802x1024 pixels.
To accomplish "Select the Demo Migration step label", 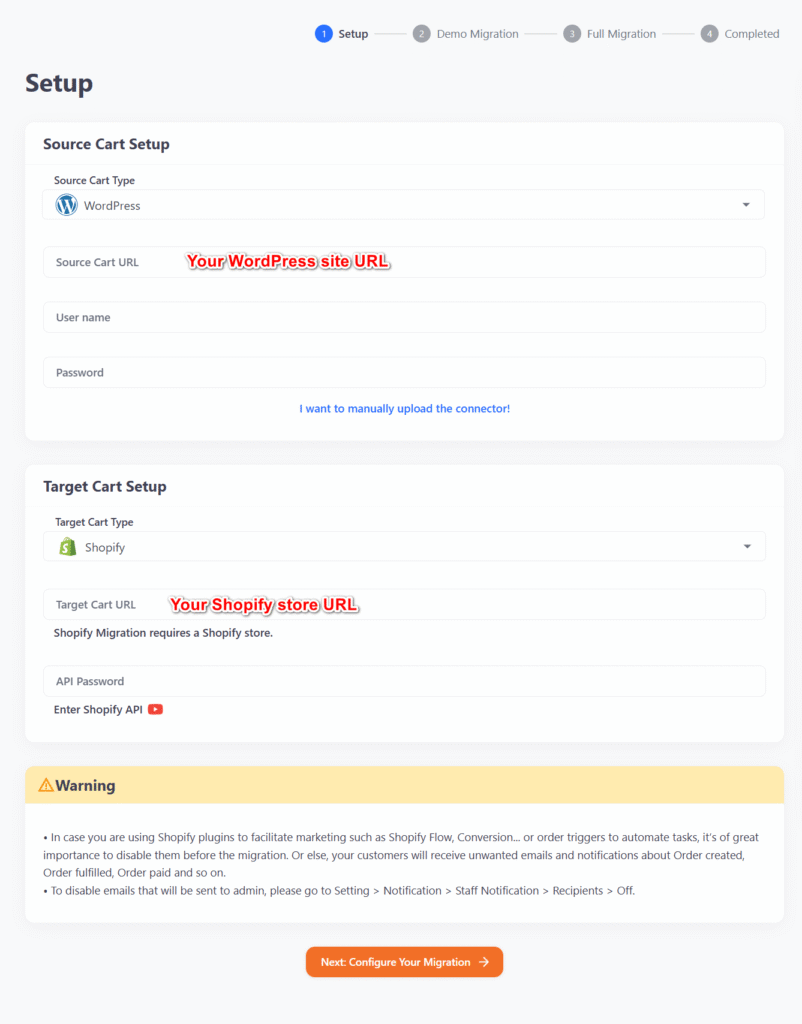I will pyautogui.click(x=477, y=33).
